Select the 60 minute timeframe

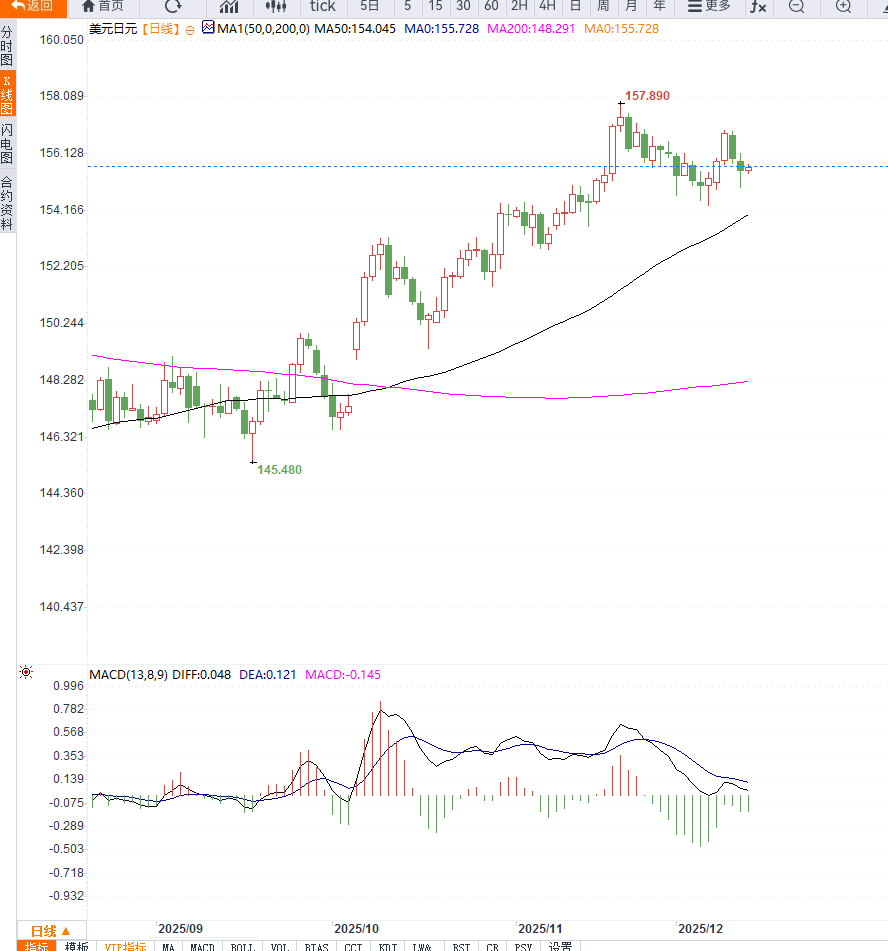491,7
